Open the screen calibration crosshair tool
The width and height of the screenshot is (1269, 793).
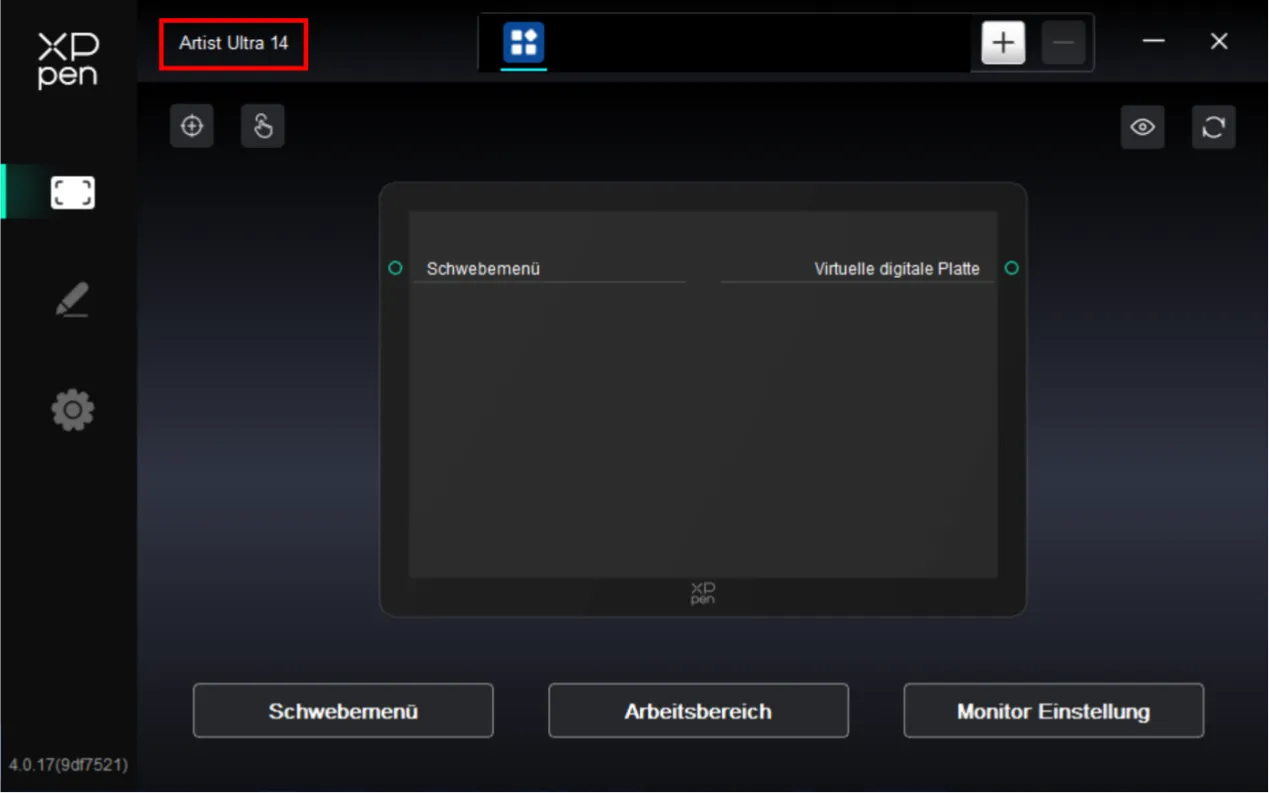[x=191, y=126]
